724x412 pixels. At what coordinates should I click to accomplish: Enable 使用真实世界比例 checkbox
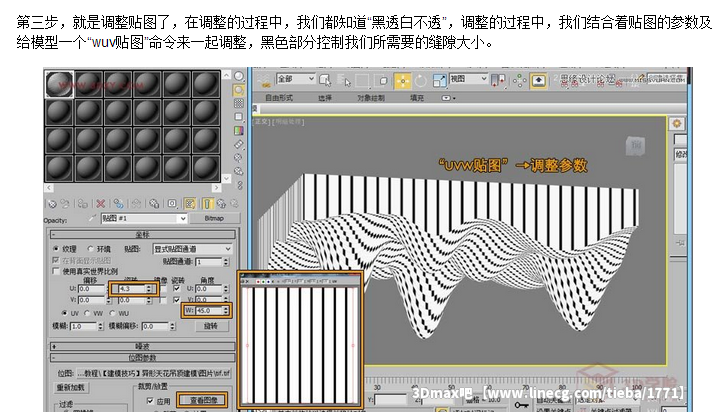pyautogui.click(x=57, y=271)
